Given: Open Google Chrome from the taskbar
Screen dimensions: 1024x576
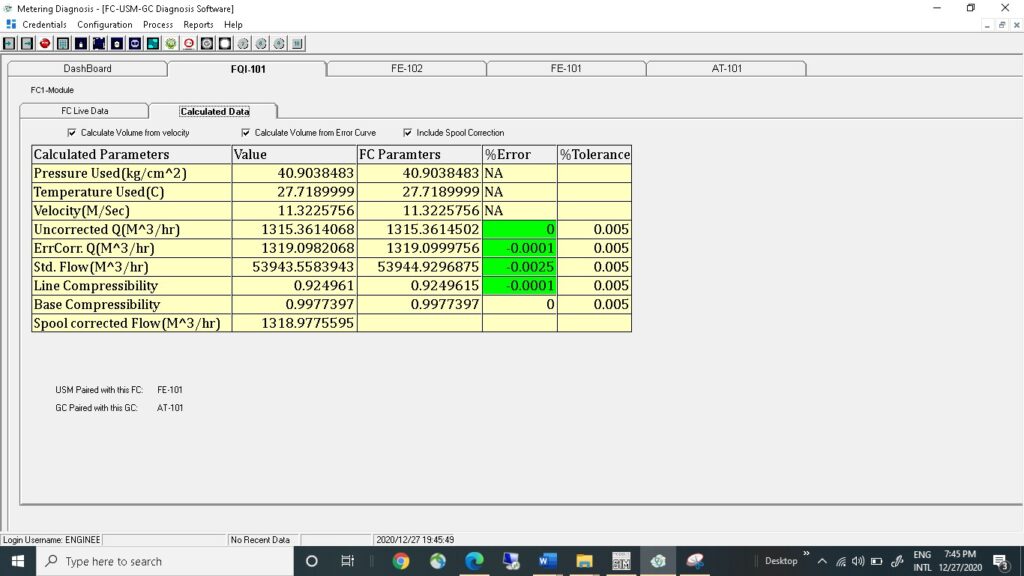Looking at the screenshot, I should (x=401, y=561).
